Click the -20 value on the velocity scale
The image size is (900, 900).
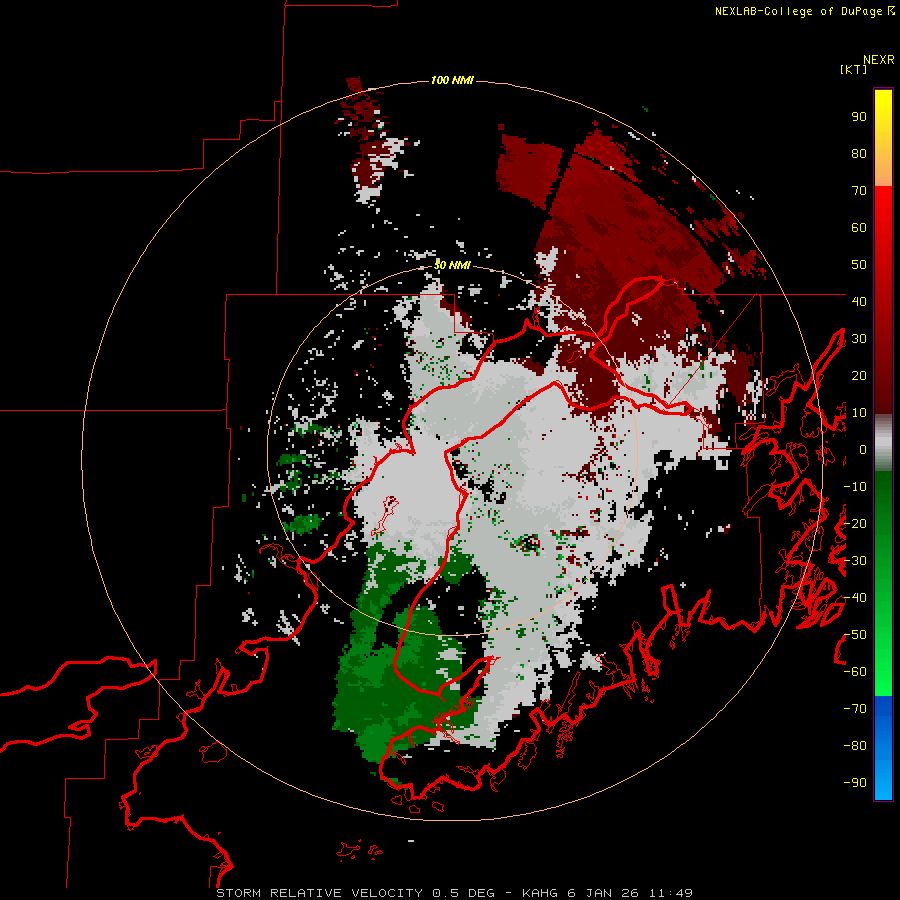coord(855,524)
